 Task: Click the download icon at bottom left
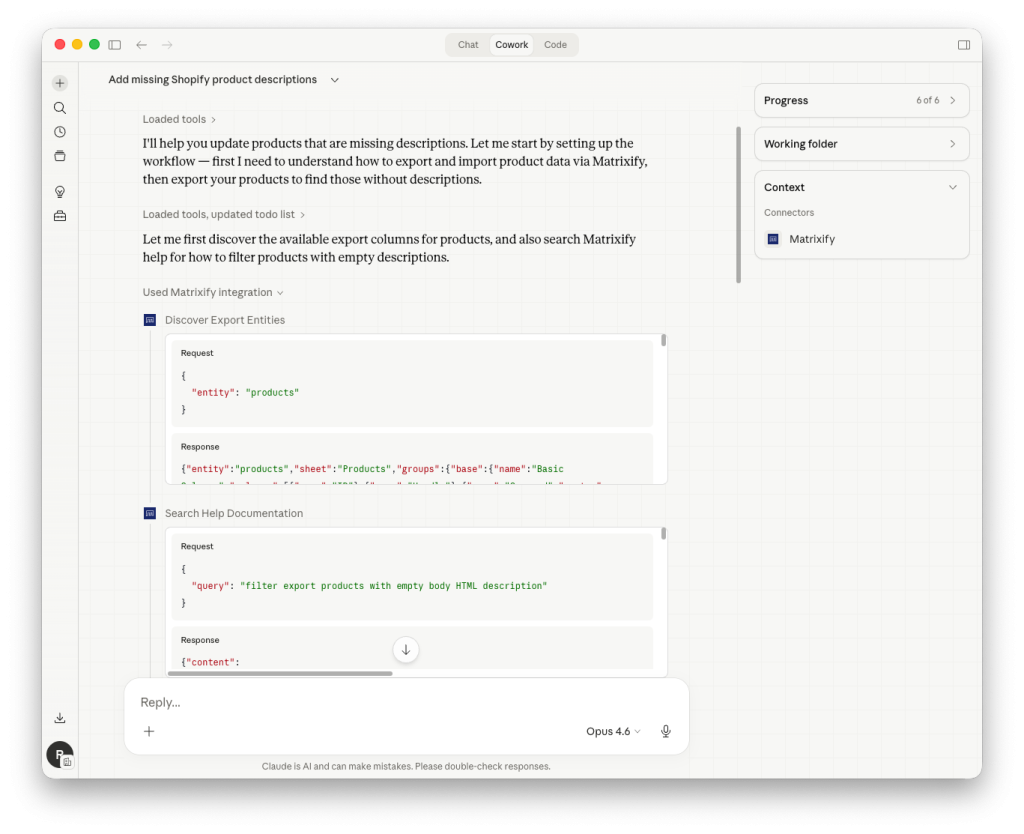coord(60,717)
